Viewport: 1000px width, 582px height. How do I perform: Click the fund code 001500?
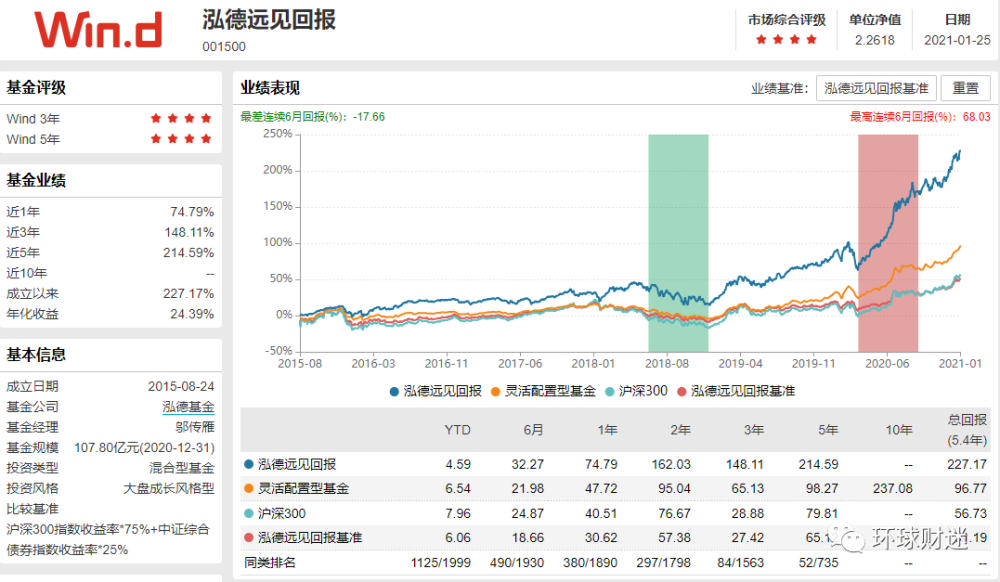[x=224, y=47]
